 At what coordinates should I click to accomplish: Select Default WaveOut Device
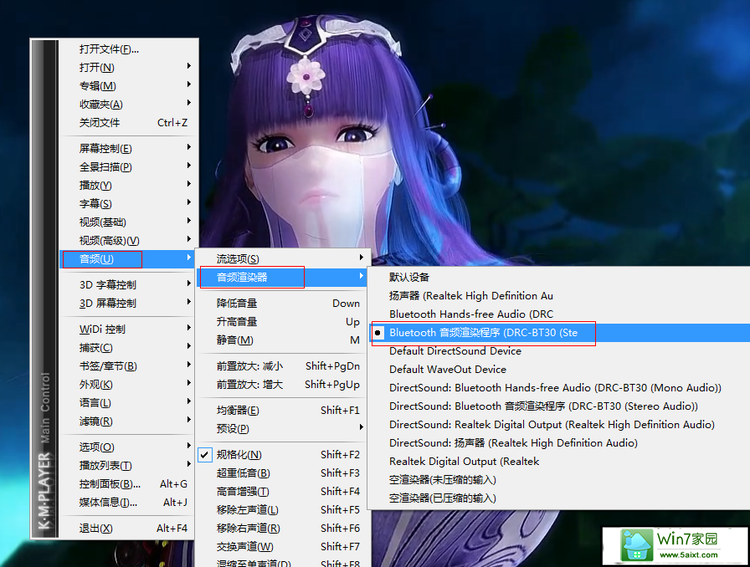[560, 369]
